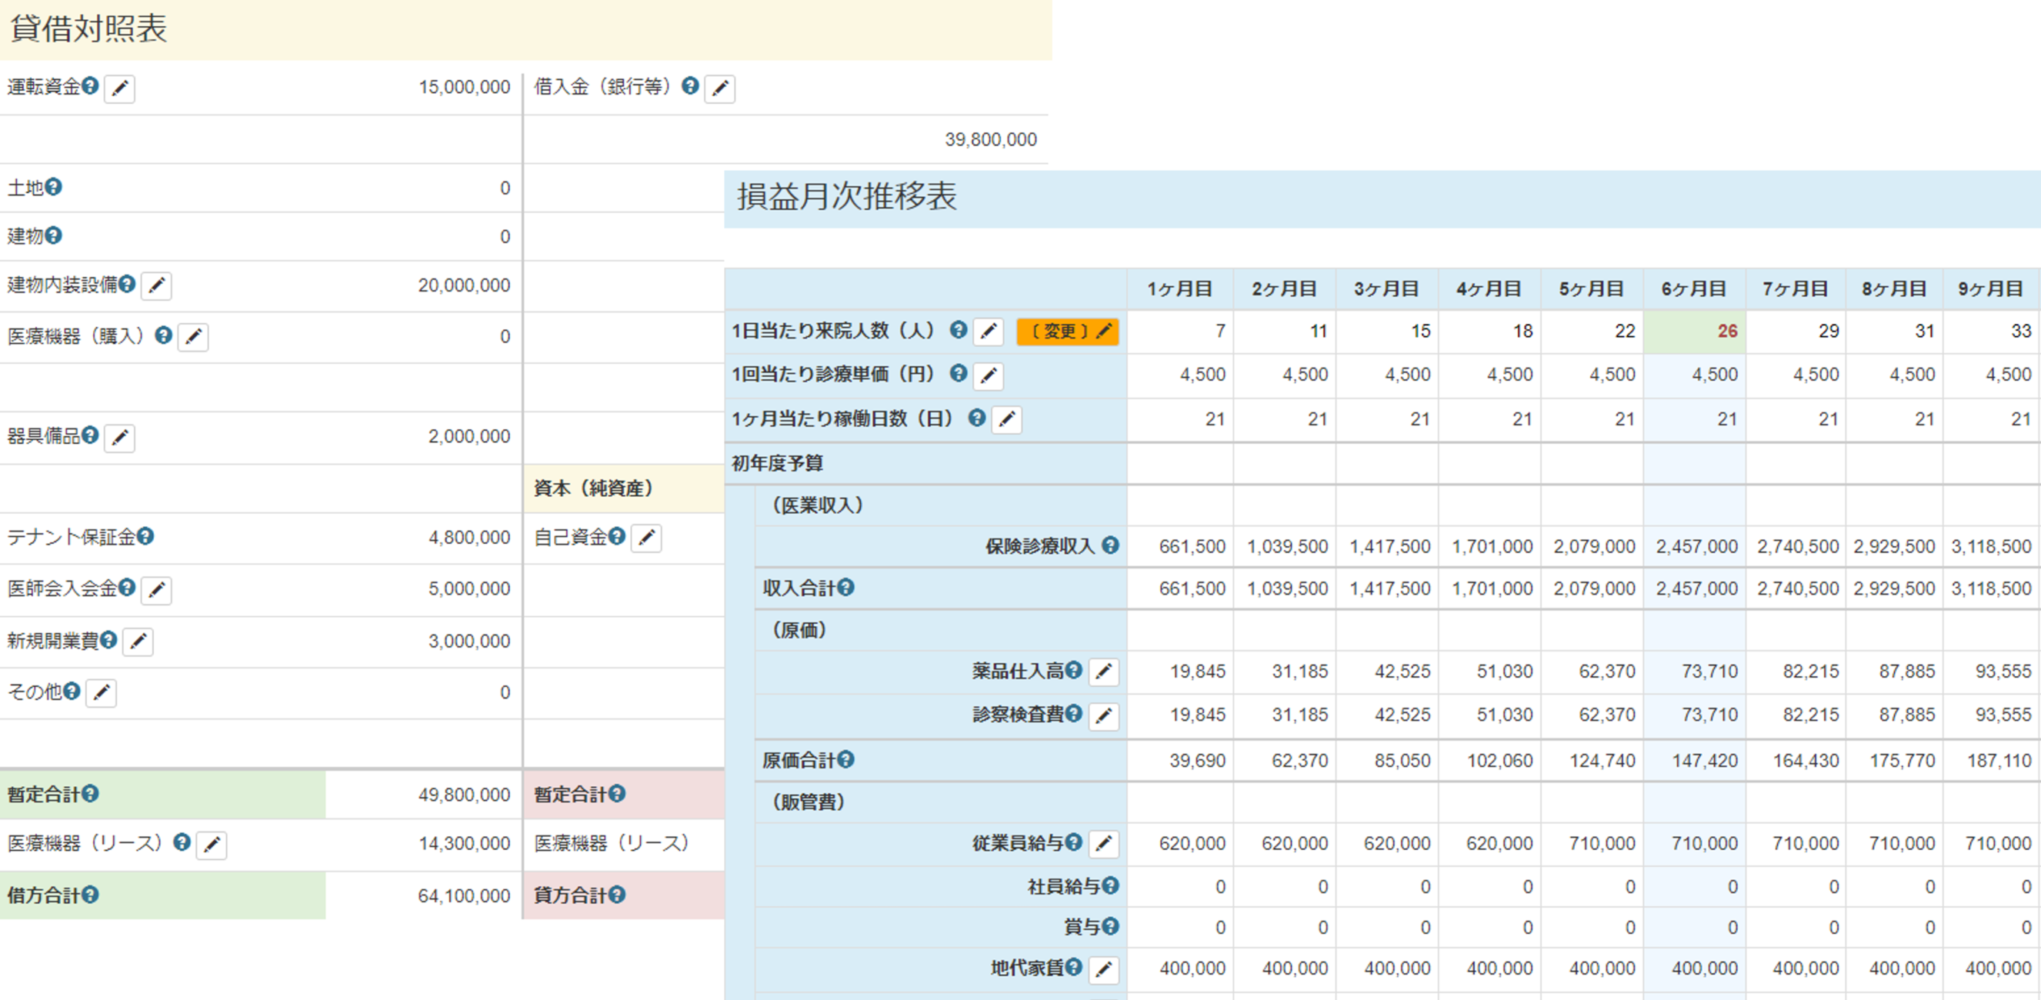Open help for 診察検査費
Image resolution: width=2041 pixels, height=1000 pixels.
pos(1074,713)
